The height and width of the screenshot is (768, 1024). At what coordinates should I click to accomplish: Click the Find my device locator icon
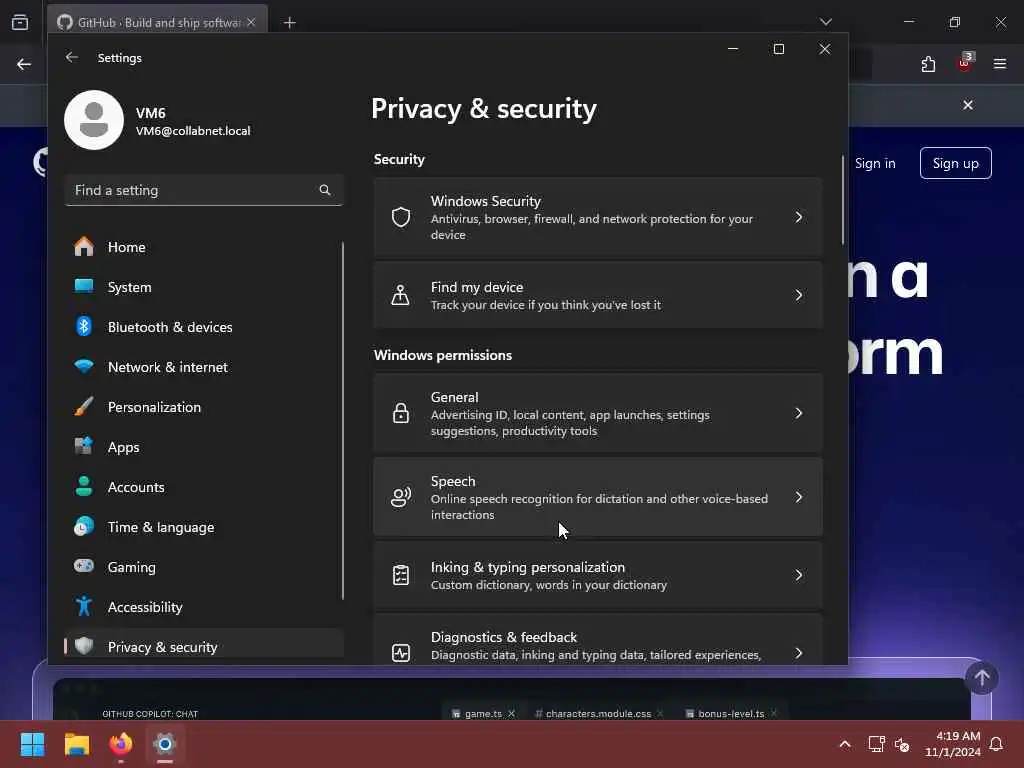click(400, 295)
